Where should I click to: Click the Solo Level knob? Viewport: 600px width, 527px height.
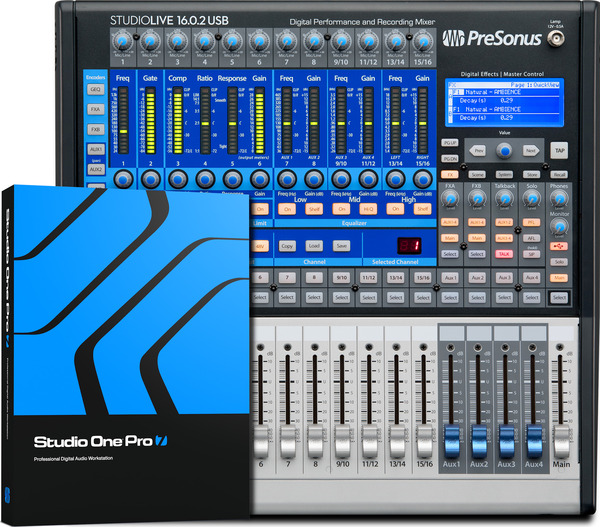(532, 199)
